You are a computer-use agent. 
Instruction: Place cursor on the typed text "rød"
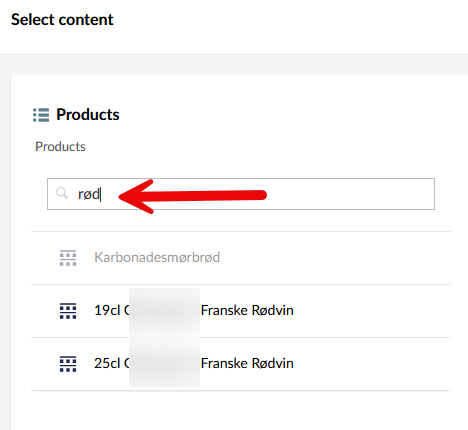pos(89,194)
